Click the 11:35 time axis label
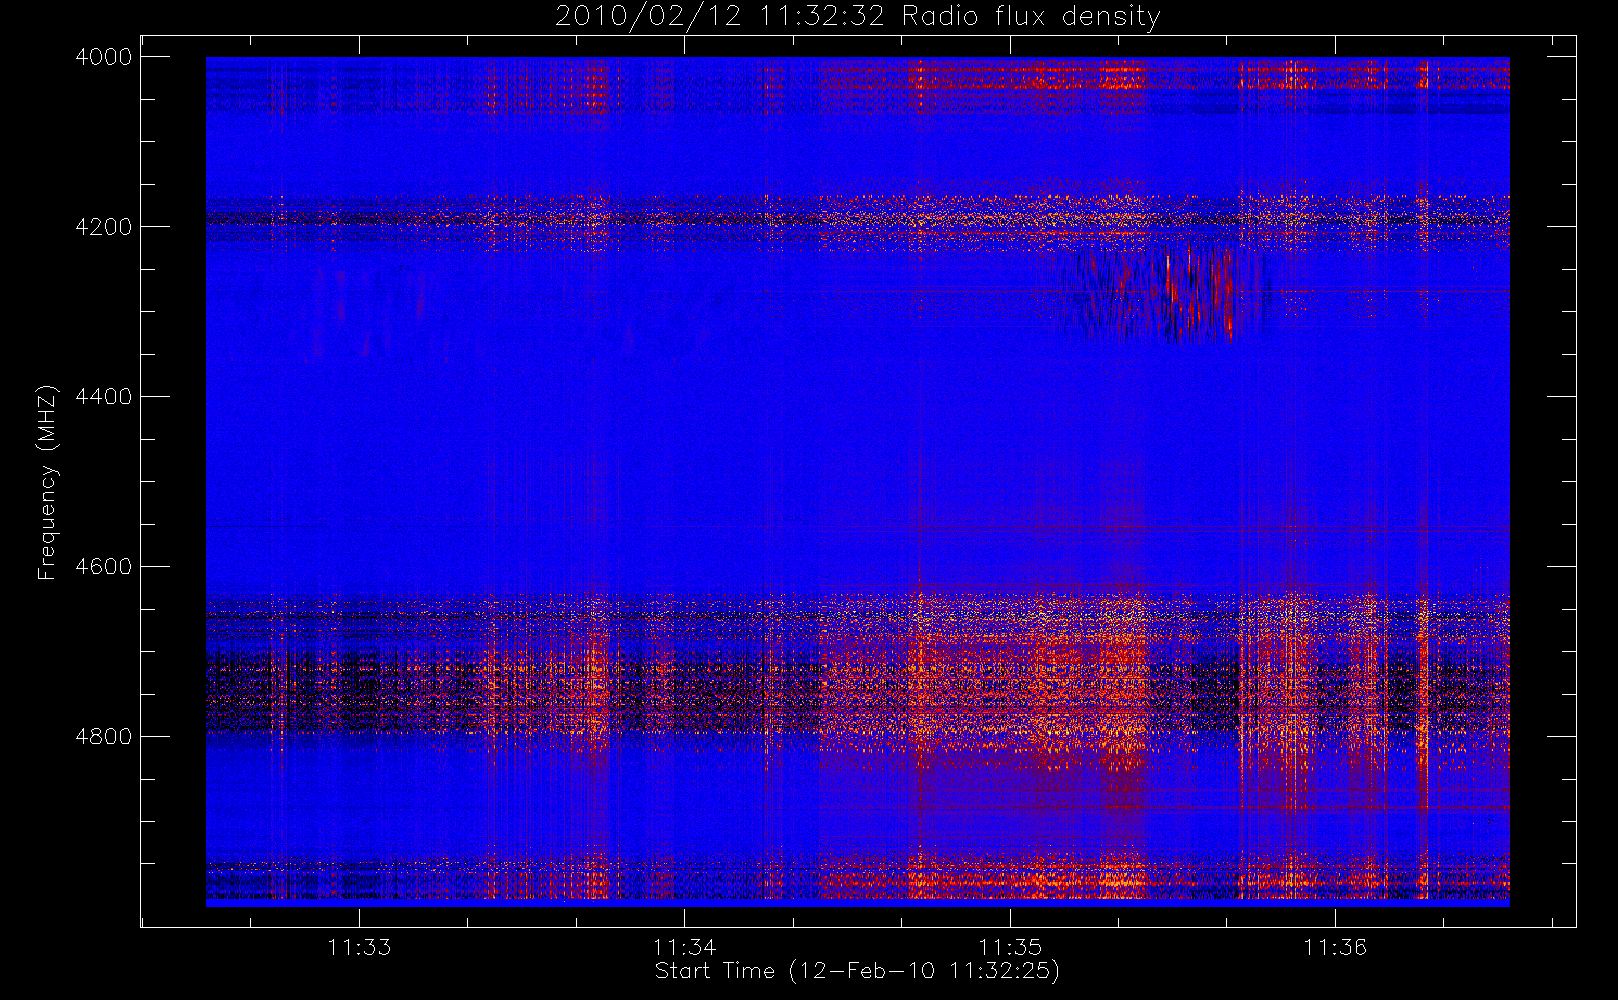This screenshot has width=1618, height=1000. 1010,947
